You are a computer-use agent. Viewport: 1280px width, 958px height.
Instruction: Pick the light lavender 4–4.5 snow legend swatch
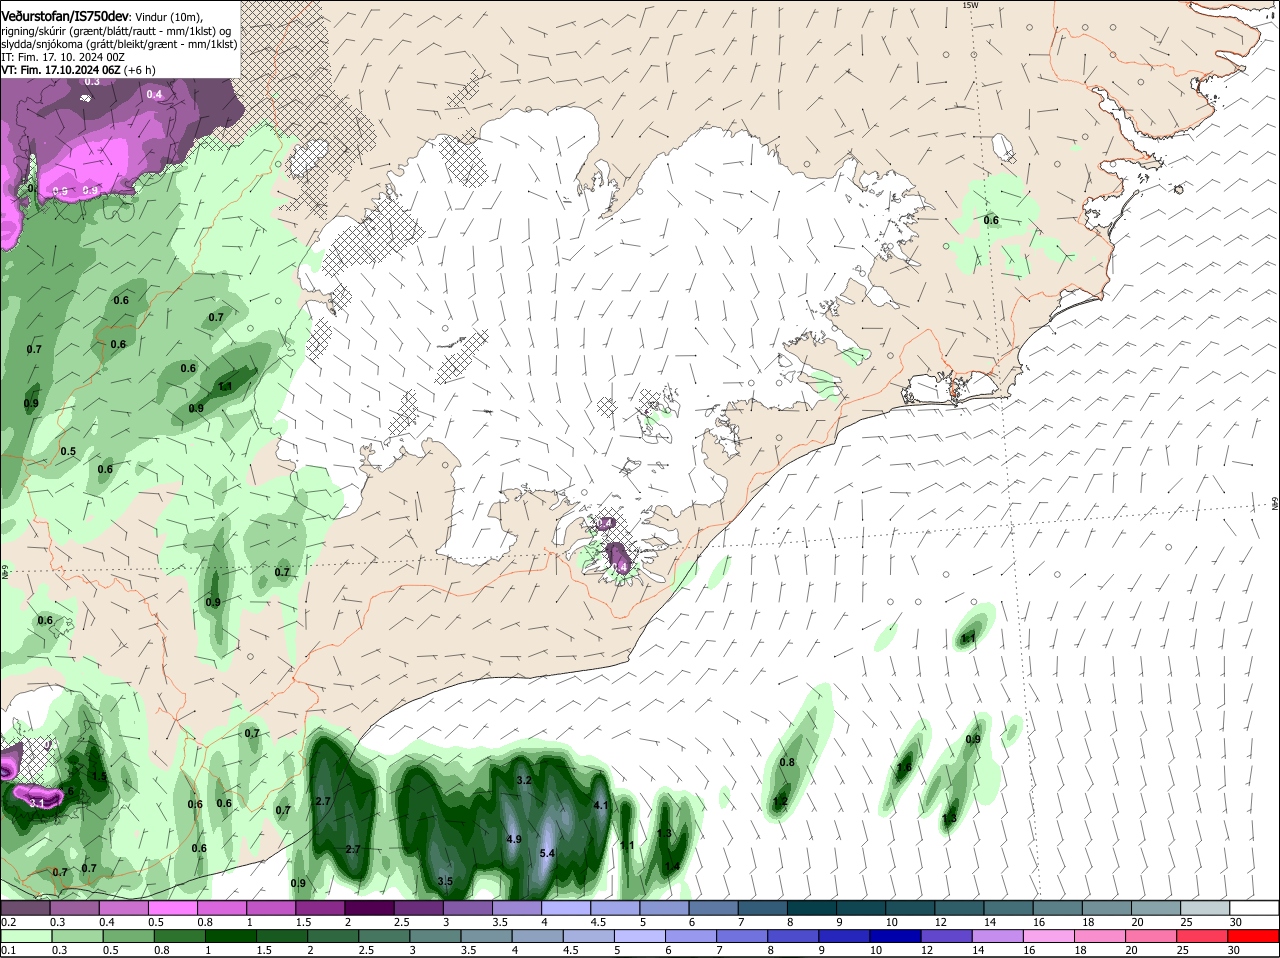[568, 907]
